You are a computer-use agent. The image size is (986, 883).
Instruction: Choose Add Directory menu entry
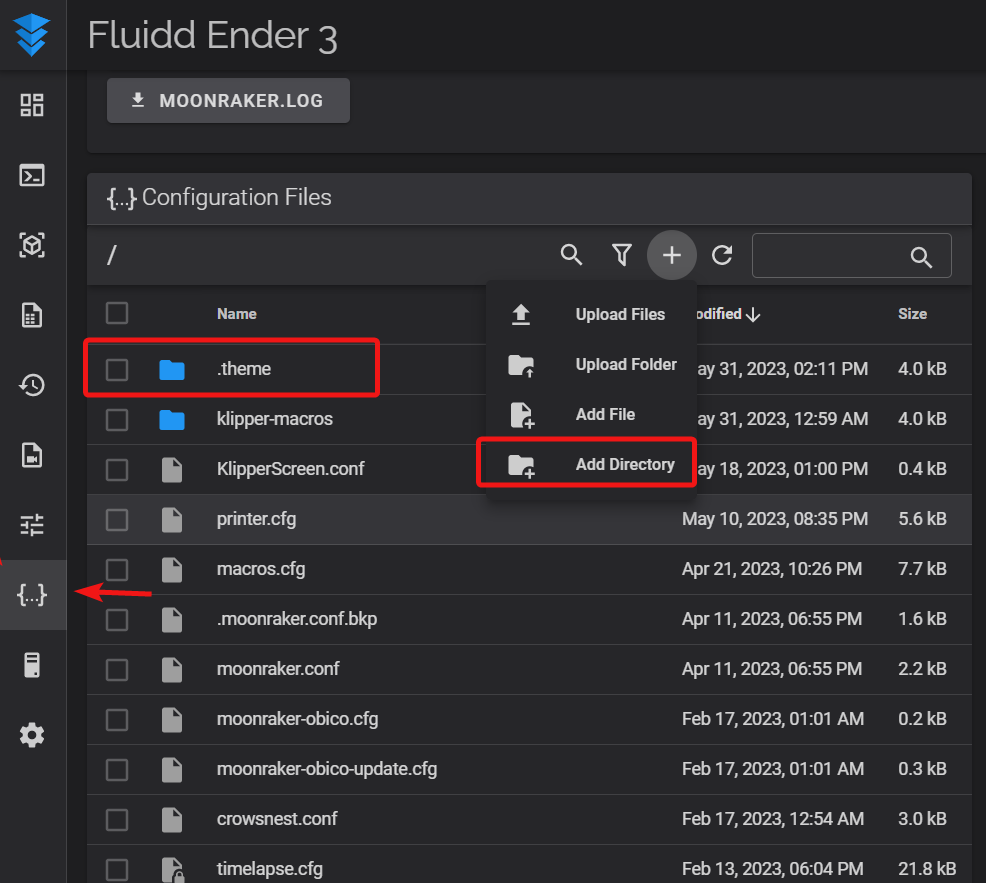(x=591, y=464)
